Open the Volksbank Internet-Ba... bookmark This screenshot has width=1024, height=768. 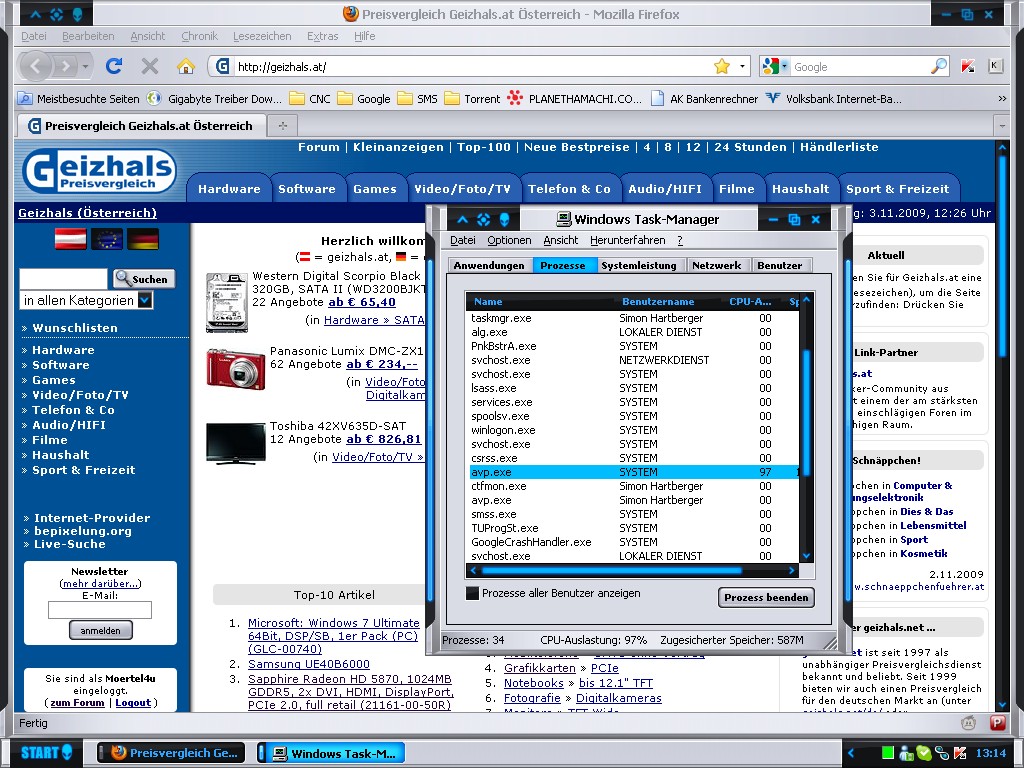click(834, 99)
